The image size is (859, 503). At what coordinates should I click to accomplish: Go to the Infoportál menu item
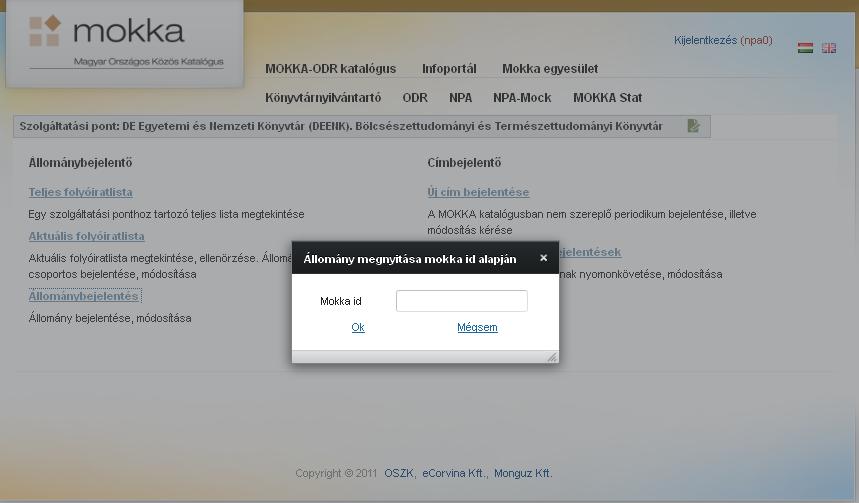coord(449,69)
